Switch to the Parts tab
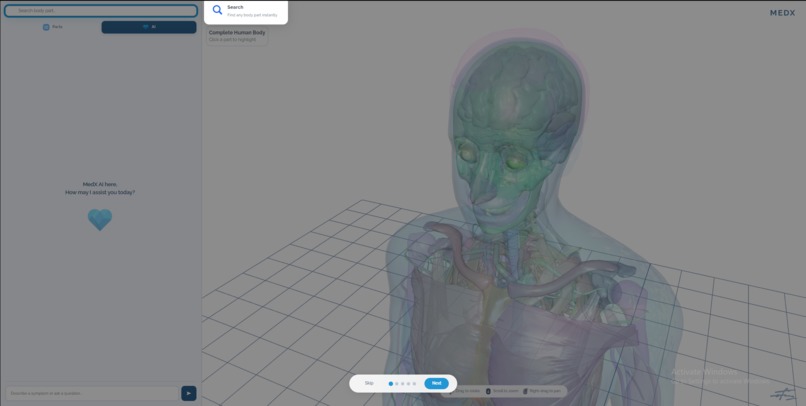Screen dimensions: 806x406 [x=53, y=27]
